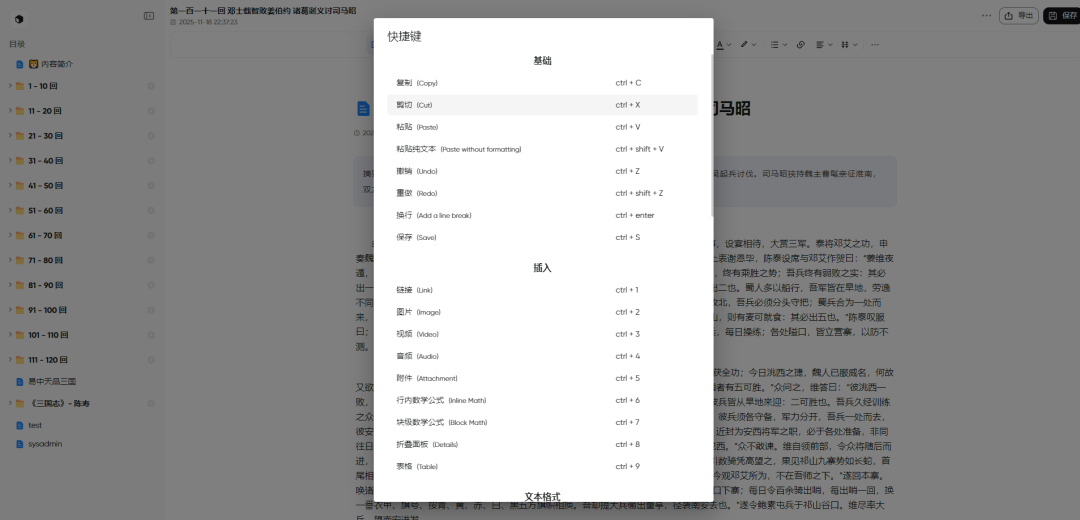Open more options next to export button

tap(987, 15)
